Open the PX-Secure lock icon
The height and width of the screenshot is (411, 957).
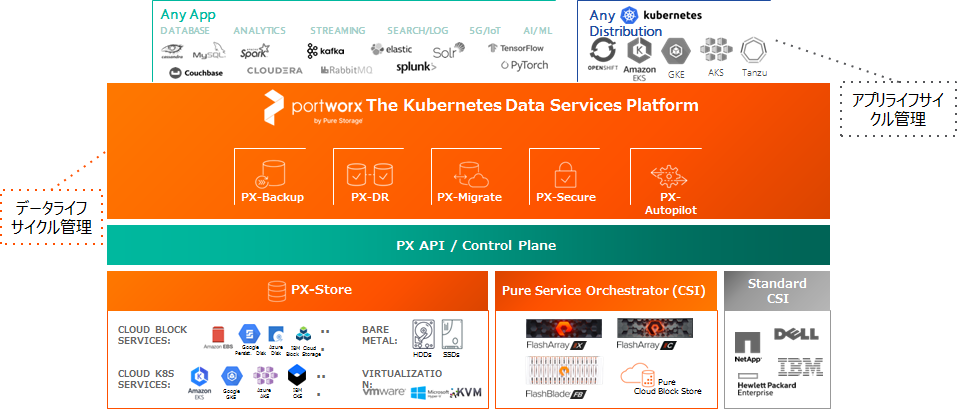[565, 171]
